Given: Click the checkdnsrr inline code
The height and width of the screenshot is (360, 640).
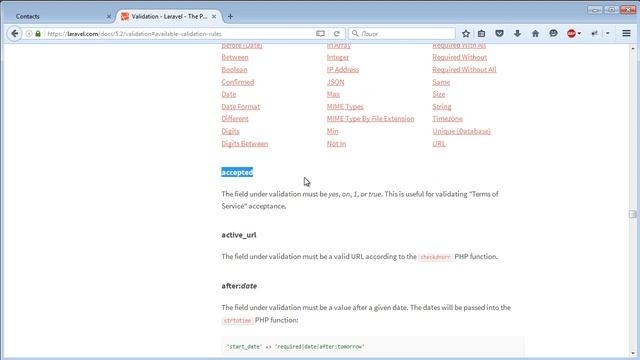Looking at the screenshot, I should click(435, 257).
